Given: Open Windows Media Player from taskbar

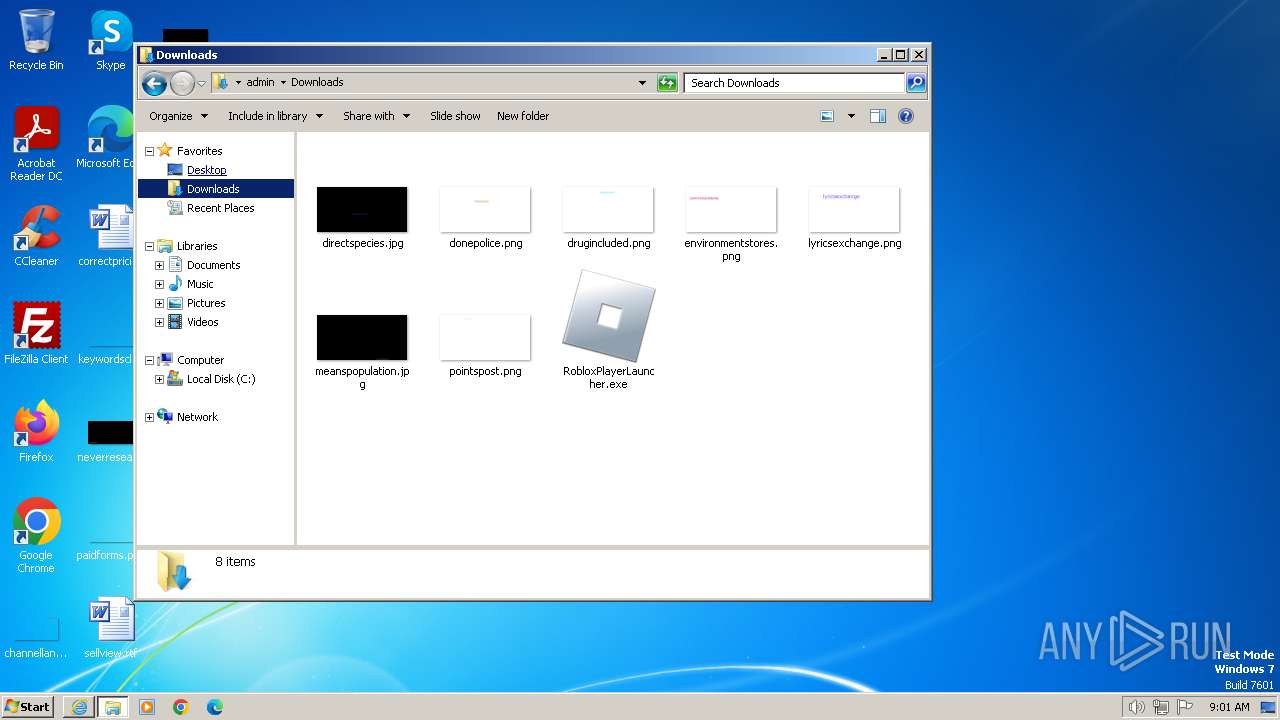Looking at the screenshot, I should click(x=147, y=707).
